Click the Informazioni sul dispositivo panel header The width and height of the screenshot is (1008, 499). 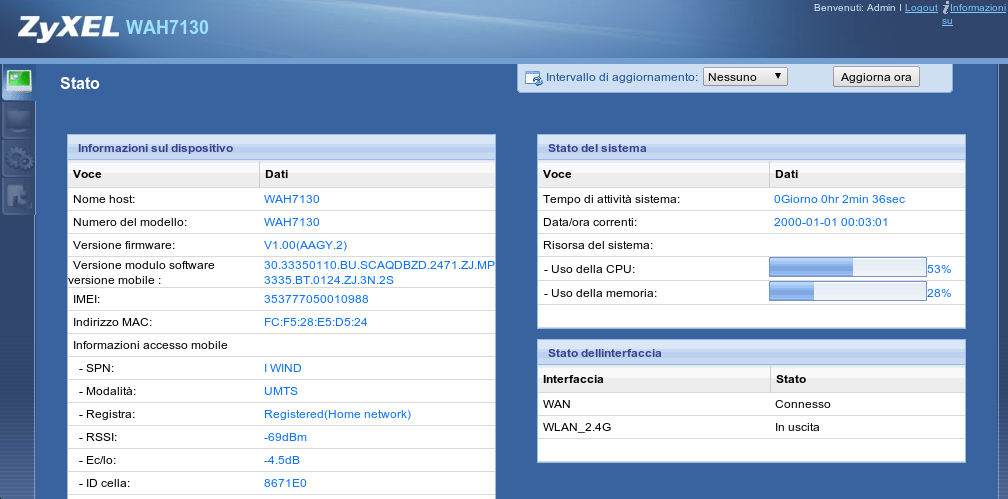(x=282, y=148)
